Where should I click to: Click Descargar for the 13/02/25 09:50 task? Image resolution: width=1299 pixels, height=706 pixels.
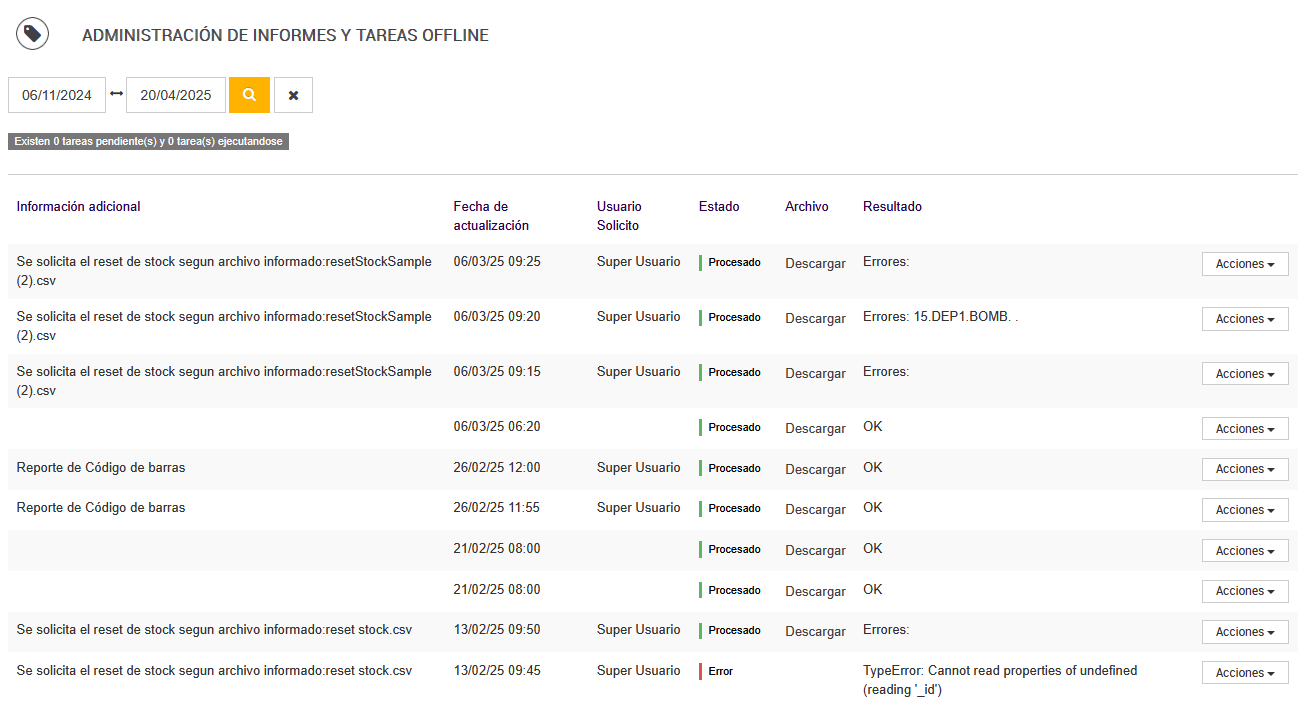[x=815, y=632]
